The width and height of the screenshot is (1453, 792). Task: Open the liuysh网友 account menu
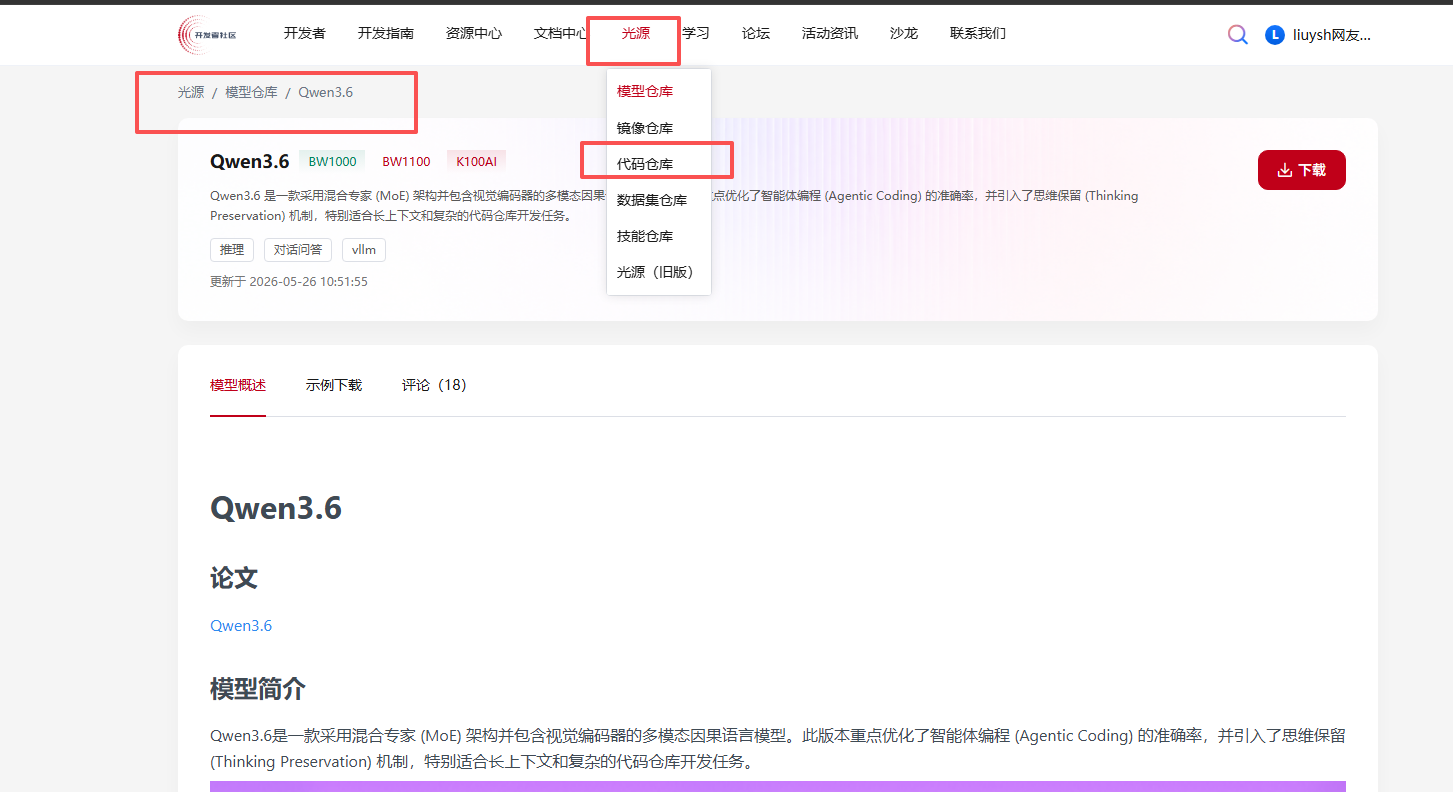click(1332, 35)
